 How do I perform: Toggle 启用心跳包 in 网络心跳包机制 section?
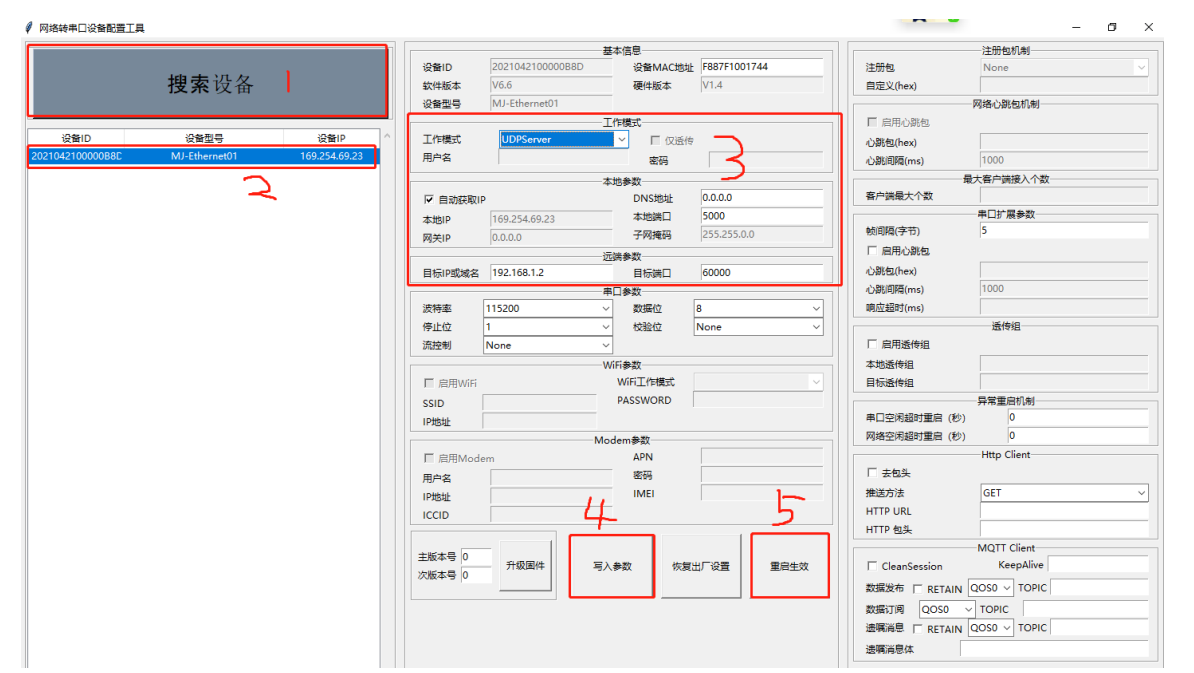point(872,122)
